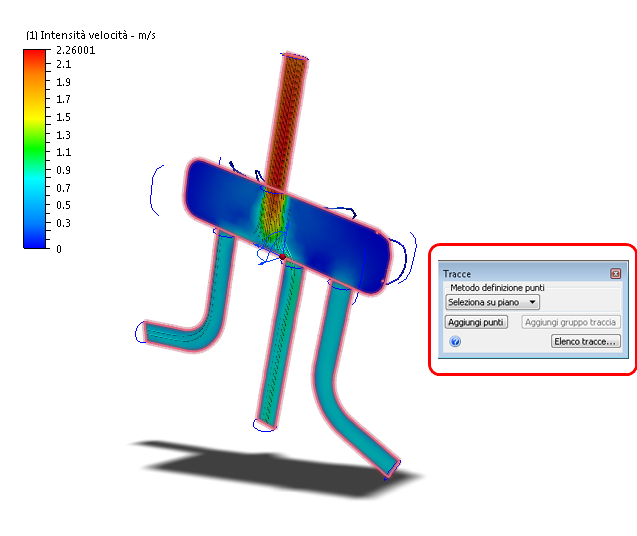
Task: Click the blue help icon in Tracce
Action: tap(455, 341)
